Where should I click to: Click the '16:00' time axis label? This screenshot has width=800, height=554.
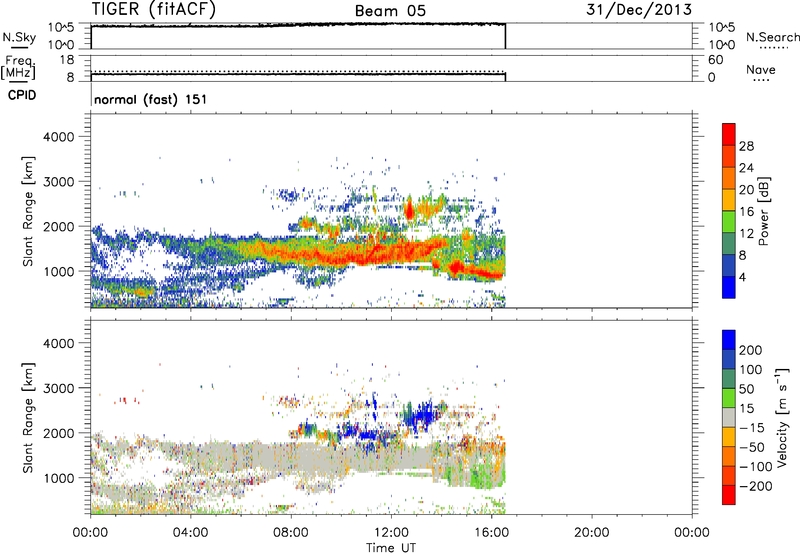point(491,533)
